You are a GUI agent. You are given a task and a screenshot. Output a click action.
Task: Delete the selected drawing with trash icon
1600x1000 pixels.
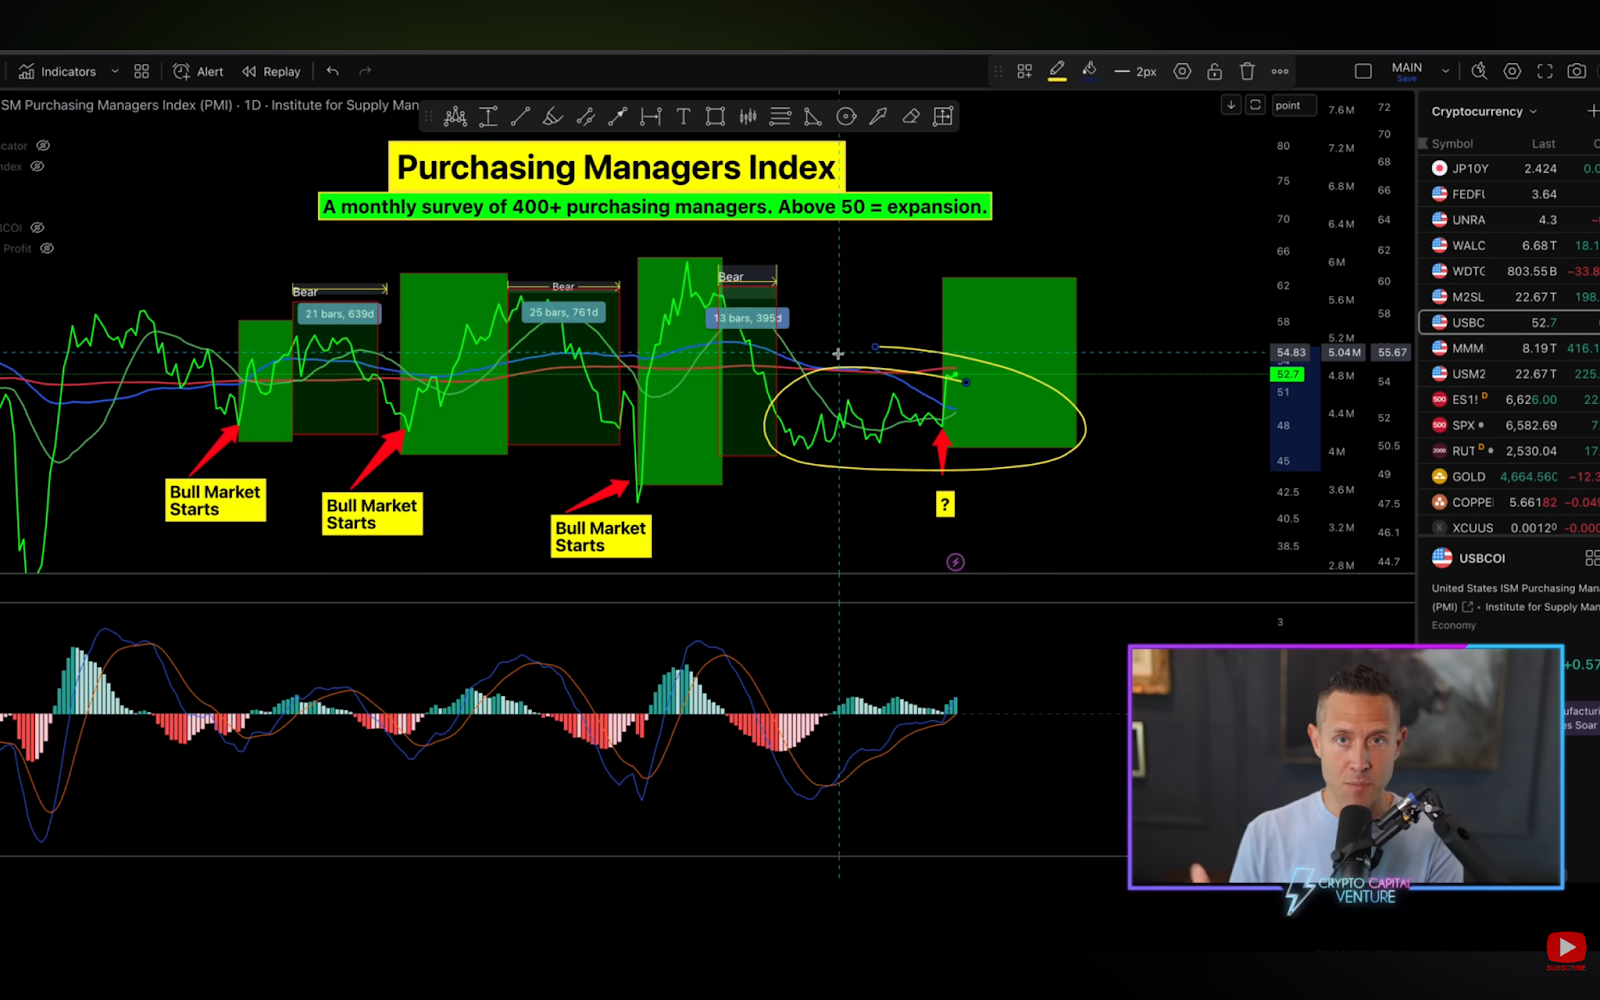pyautogui.click(x=1247, y=72)
